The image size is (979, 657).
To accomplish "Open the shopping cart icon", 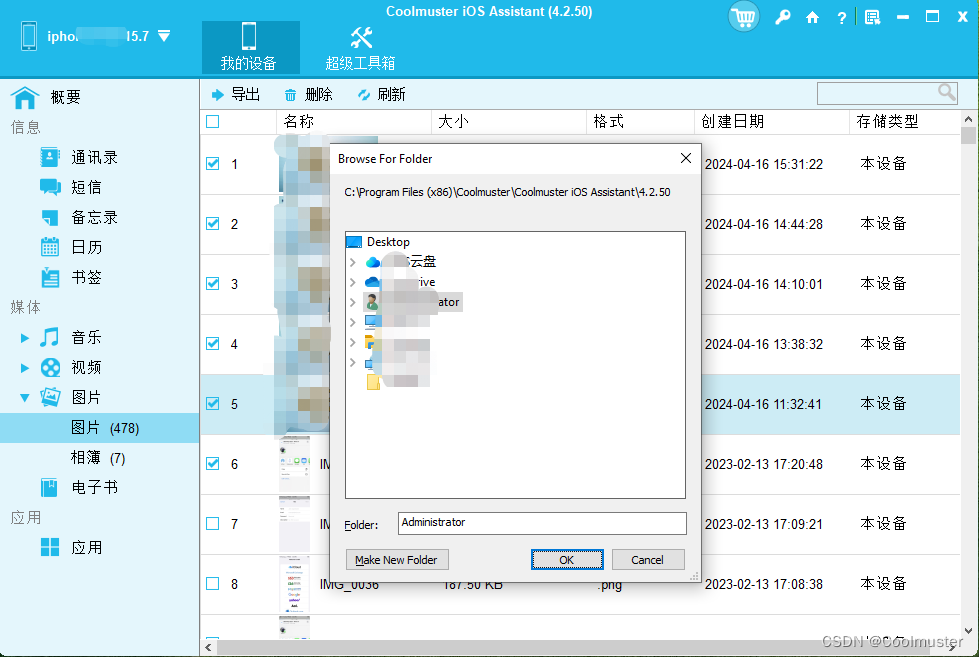I will pos(743,17).
